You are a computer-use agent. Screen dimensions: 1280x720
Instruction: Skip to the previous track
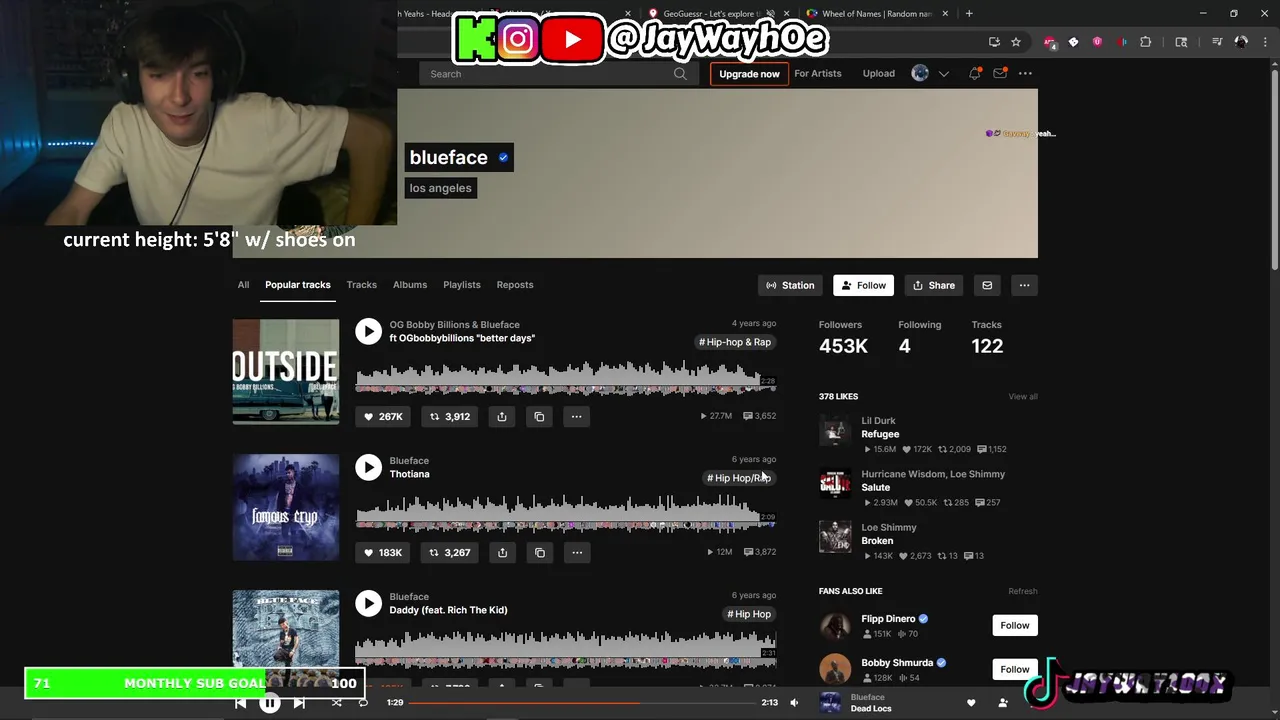240,703
